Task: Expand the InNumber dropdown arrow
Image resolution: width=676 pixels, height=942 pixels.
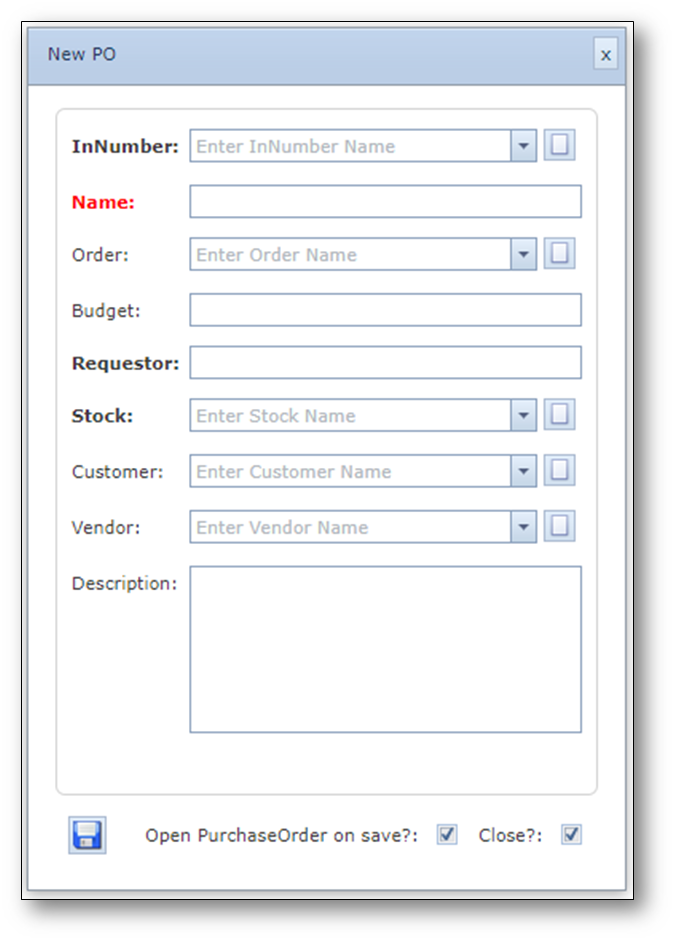Action: point(523,146)
